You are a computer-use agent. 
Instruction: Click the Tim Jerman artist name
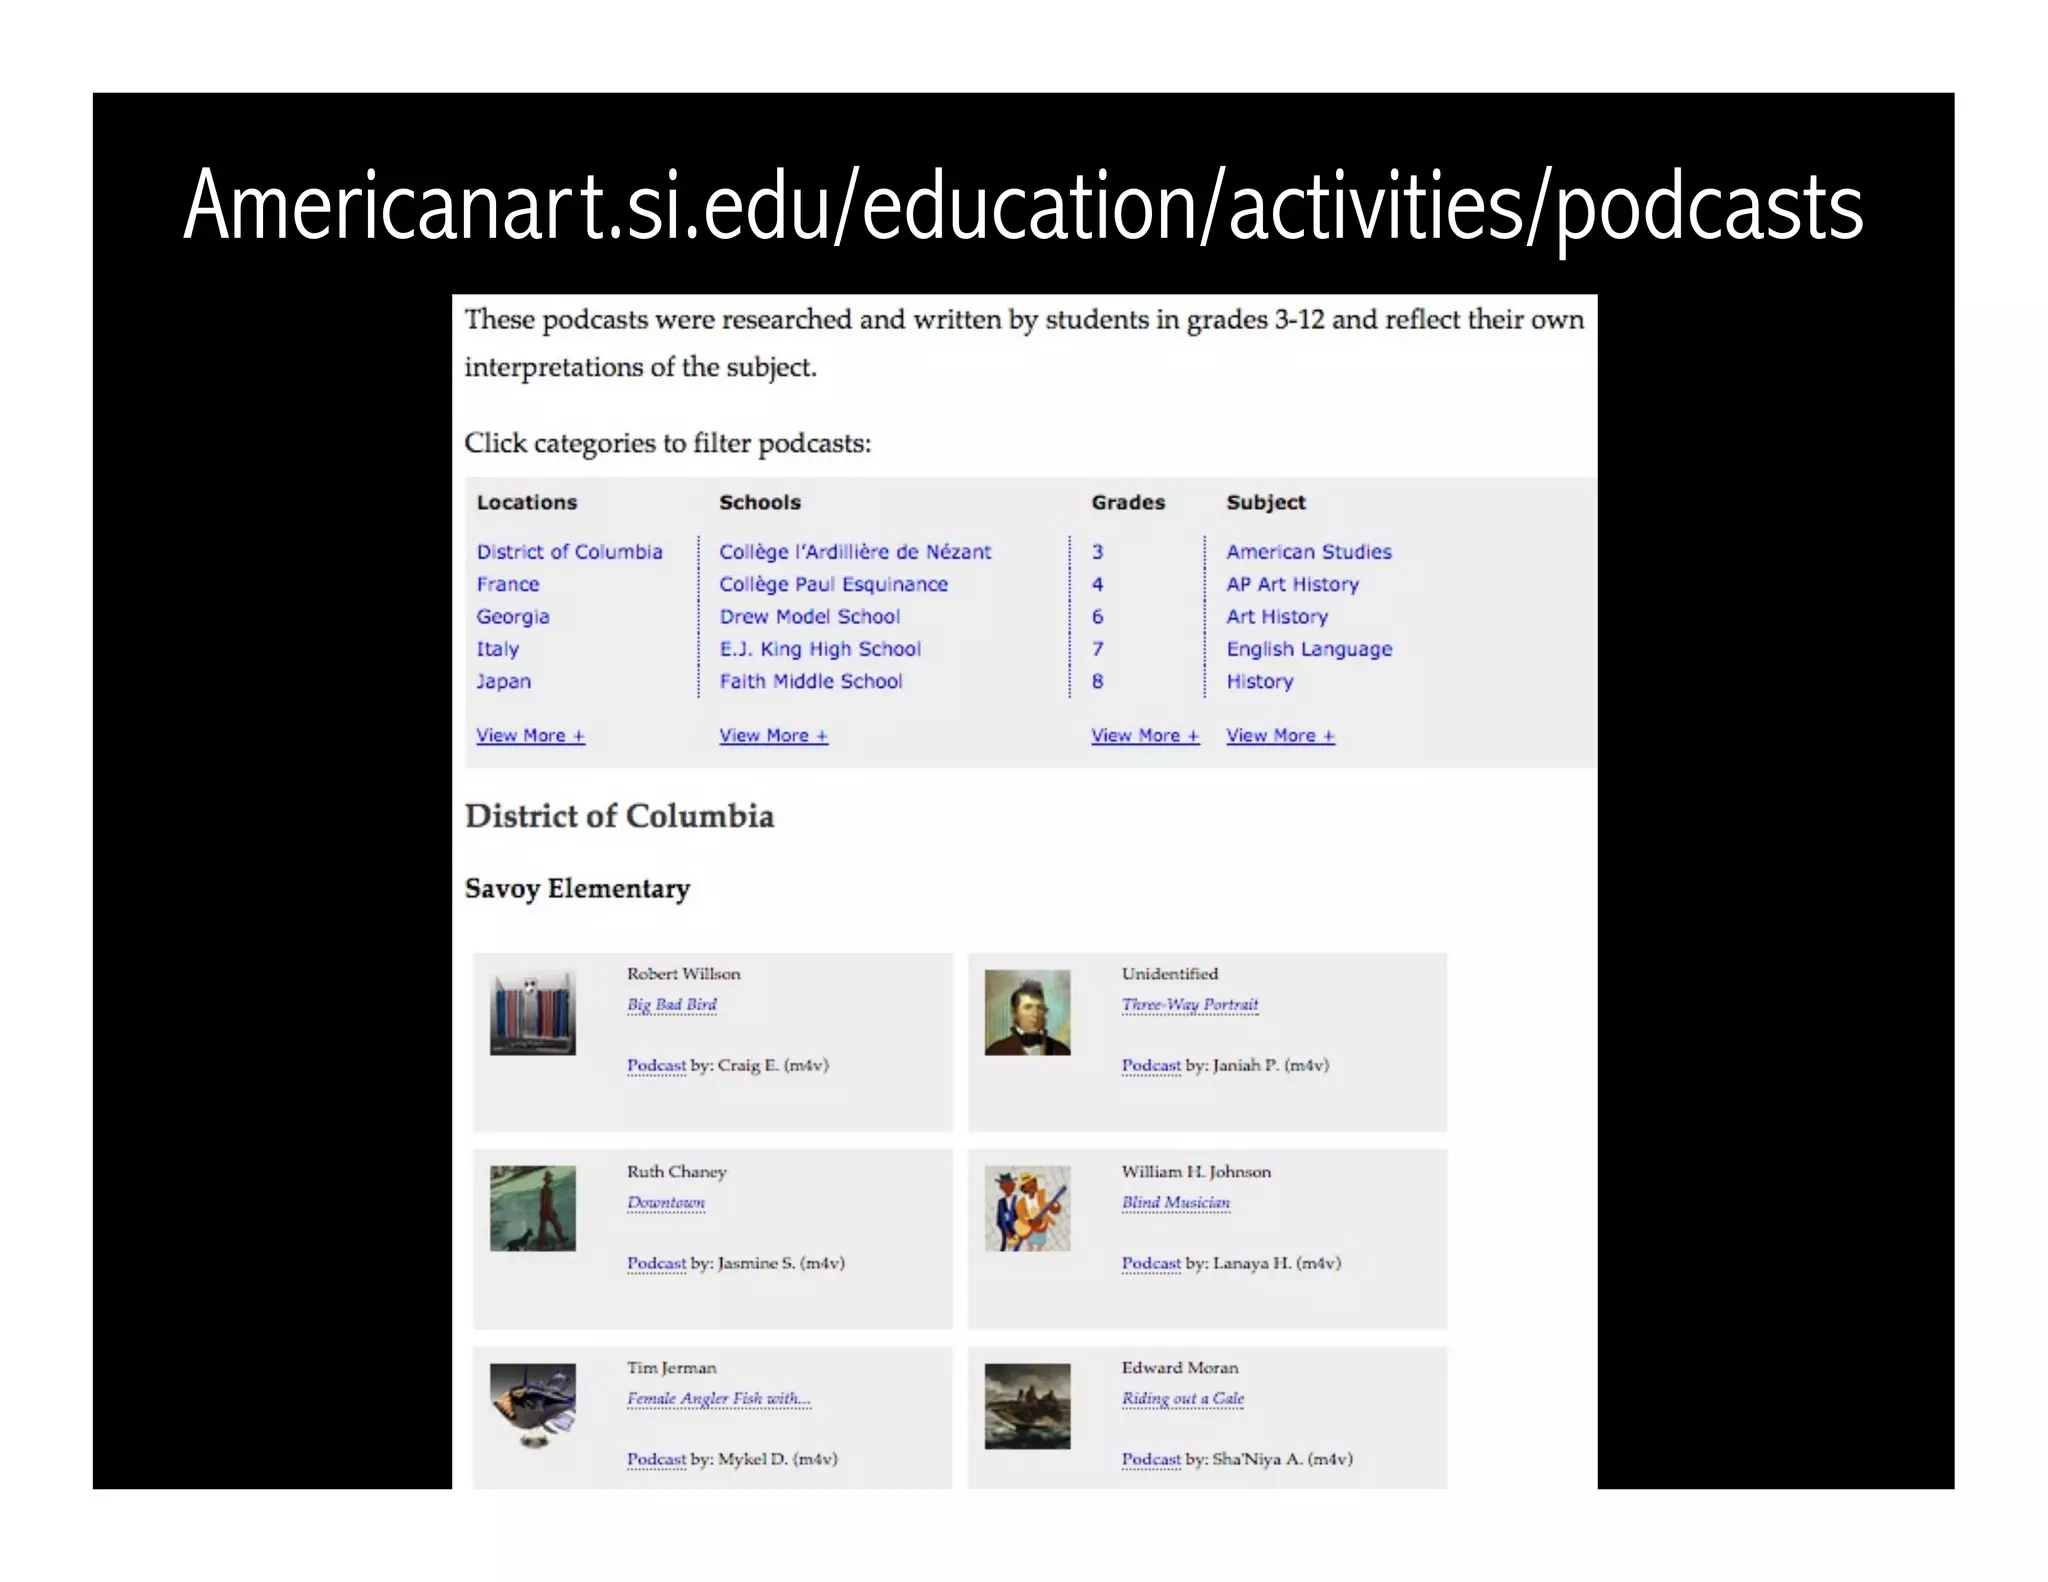pos(672,1368)
